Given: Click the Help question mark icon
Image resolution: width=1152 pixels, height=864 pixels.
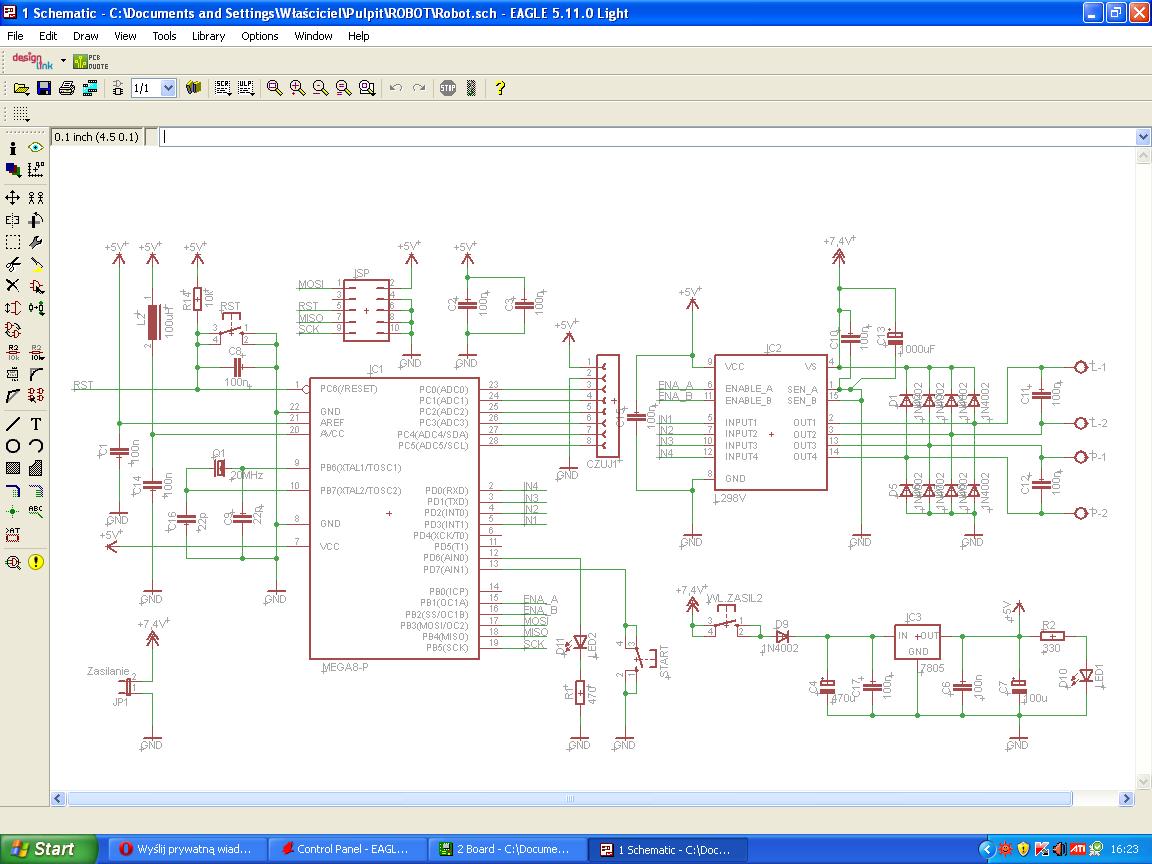Looking at the screenshot, I should click(x=500, y=88).
